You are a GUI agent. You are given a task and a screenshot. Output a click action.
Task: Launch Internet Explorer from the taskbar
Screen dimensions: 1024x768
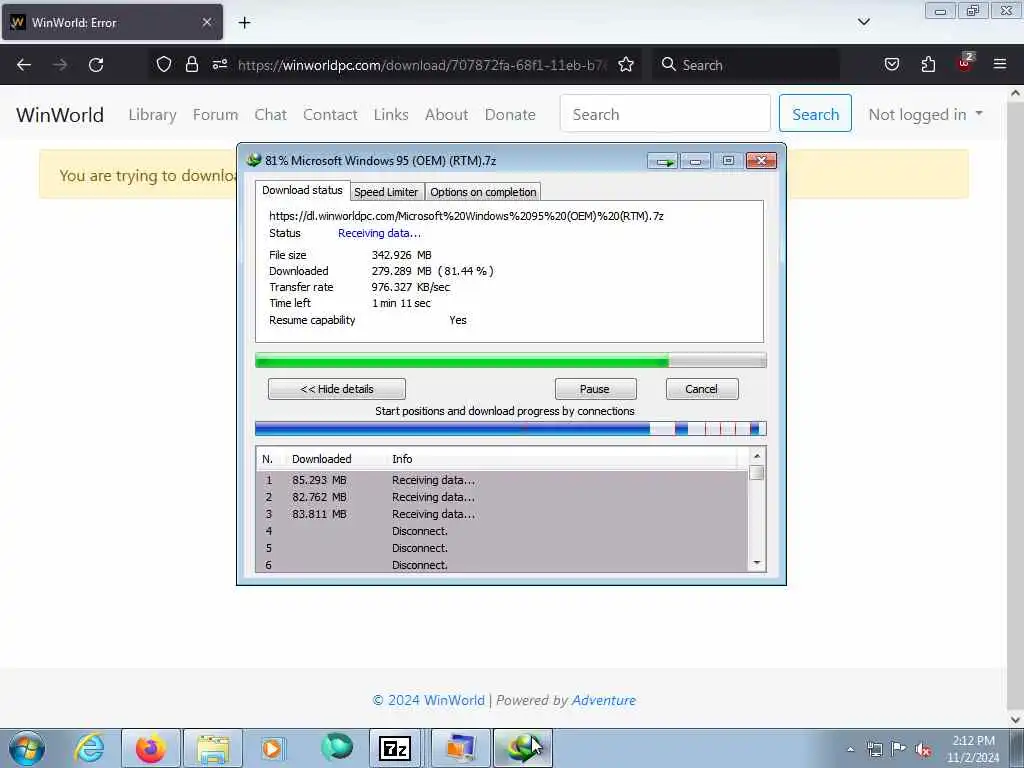(x=89, y=748)
